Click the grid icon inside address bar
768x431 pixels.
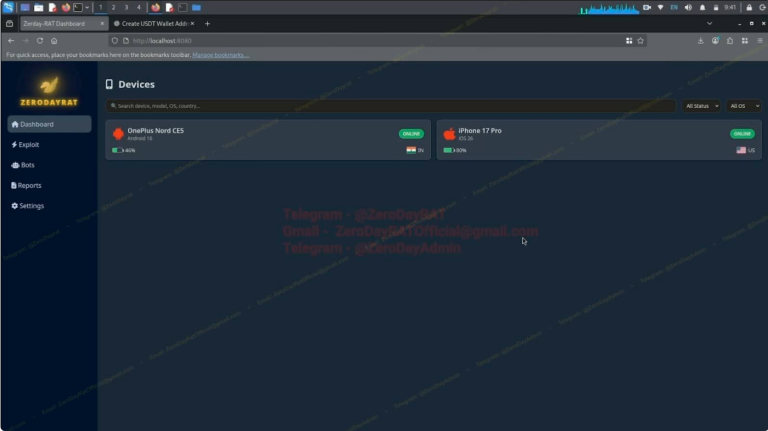629,41
